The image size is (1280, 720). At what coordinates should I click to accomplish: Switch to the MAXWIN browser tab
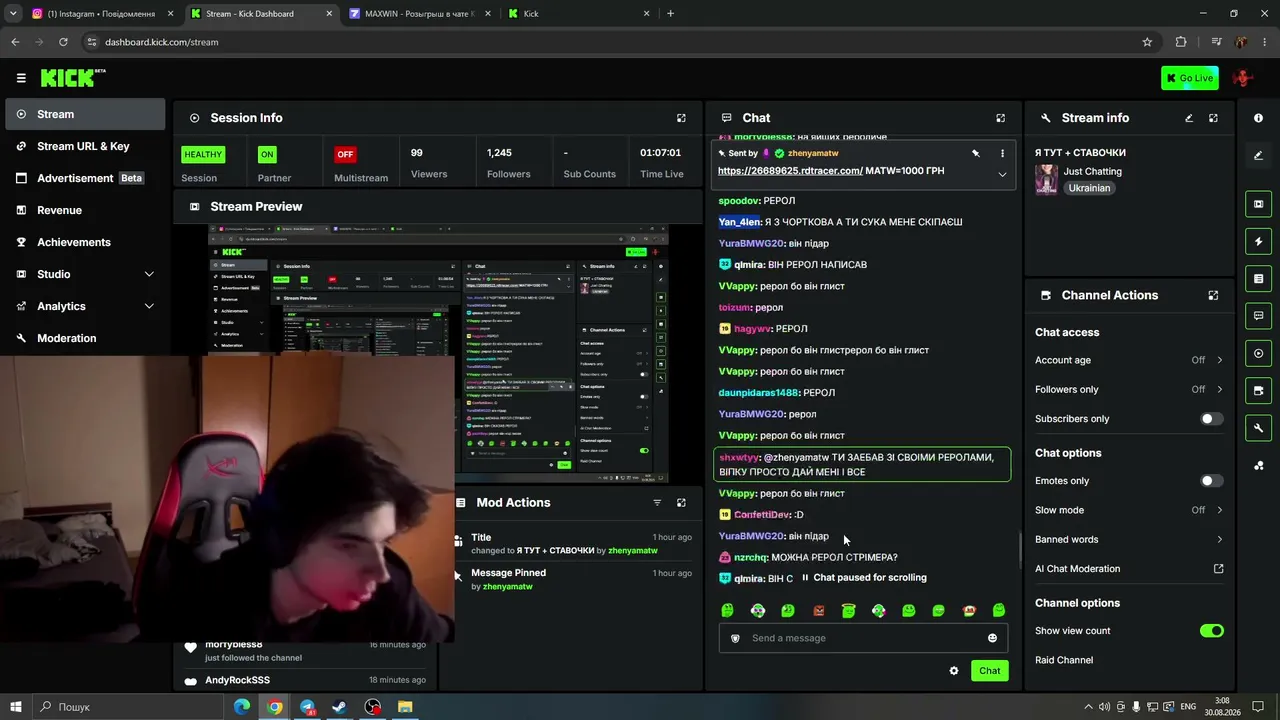(418, 14)
